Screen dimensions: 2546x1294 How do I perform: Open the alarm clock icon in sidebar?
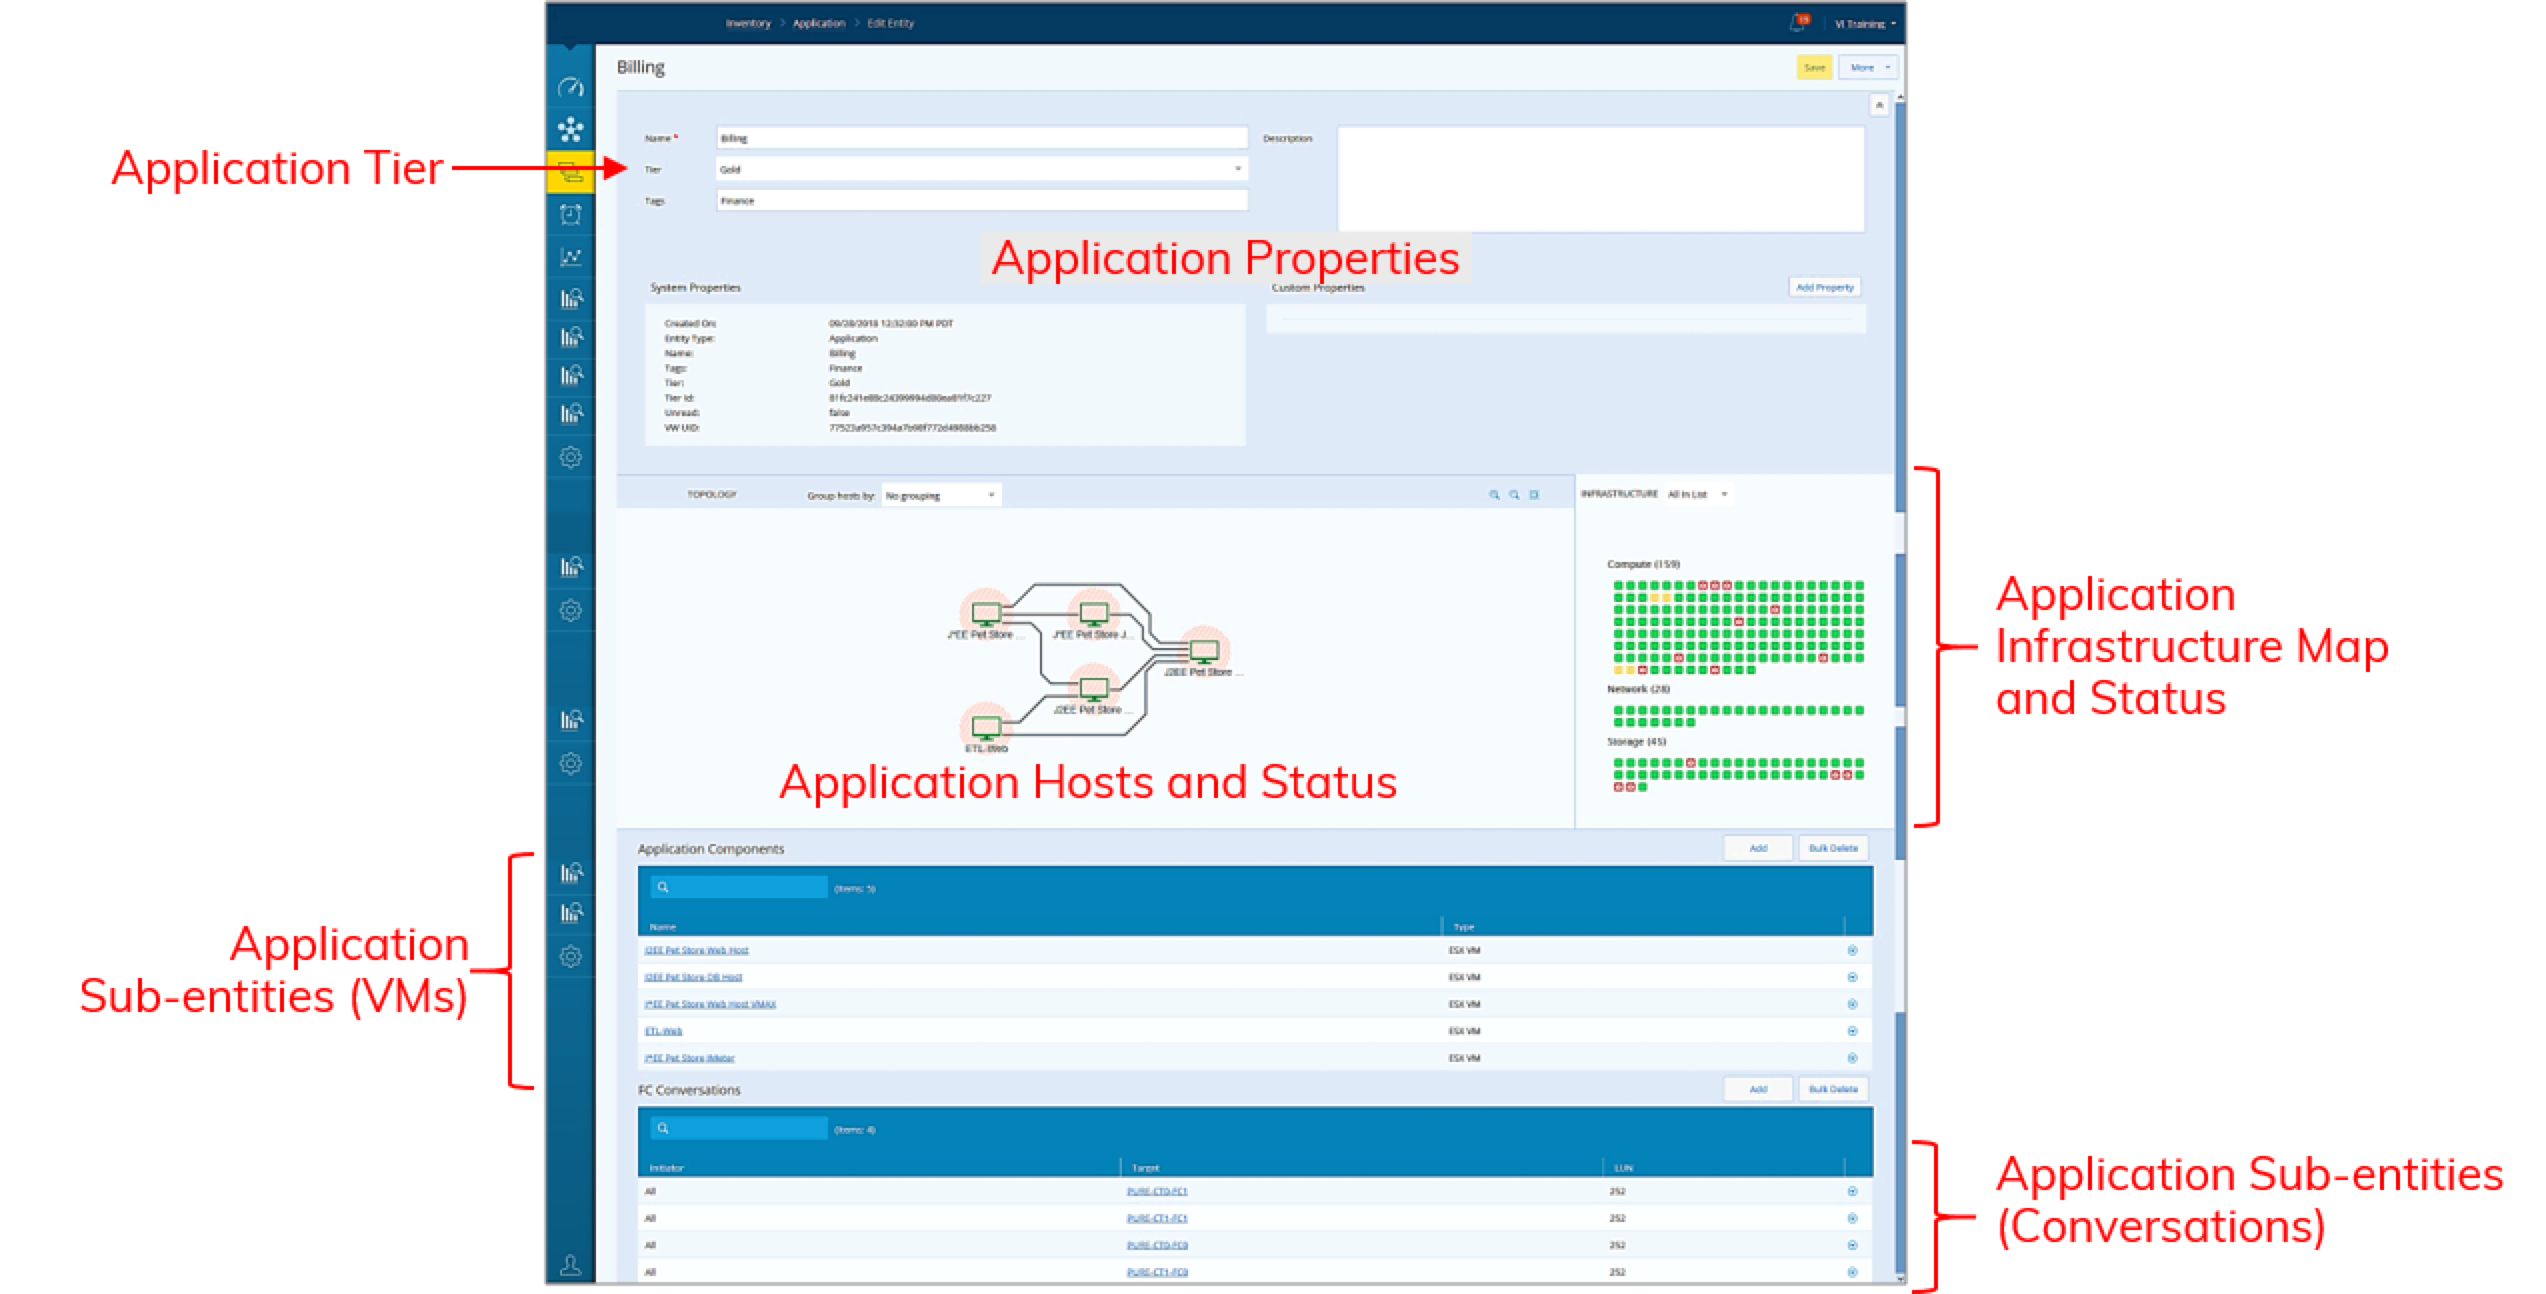[x=570, y=214]
